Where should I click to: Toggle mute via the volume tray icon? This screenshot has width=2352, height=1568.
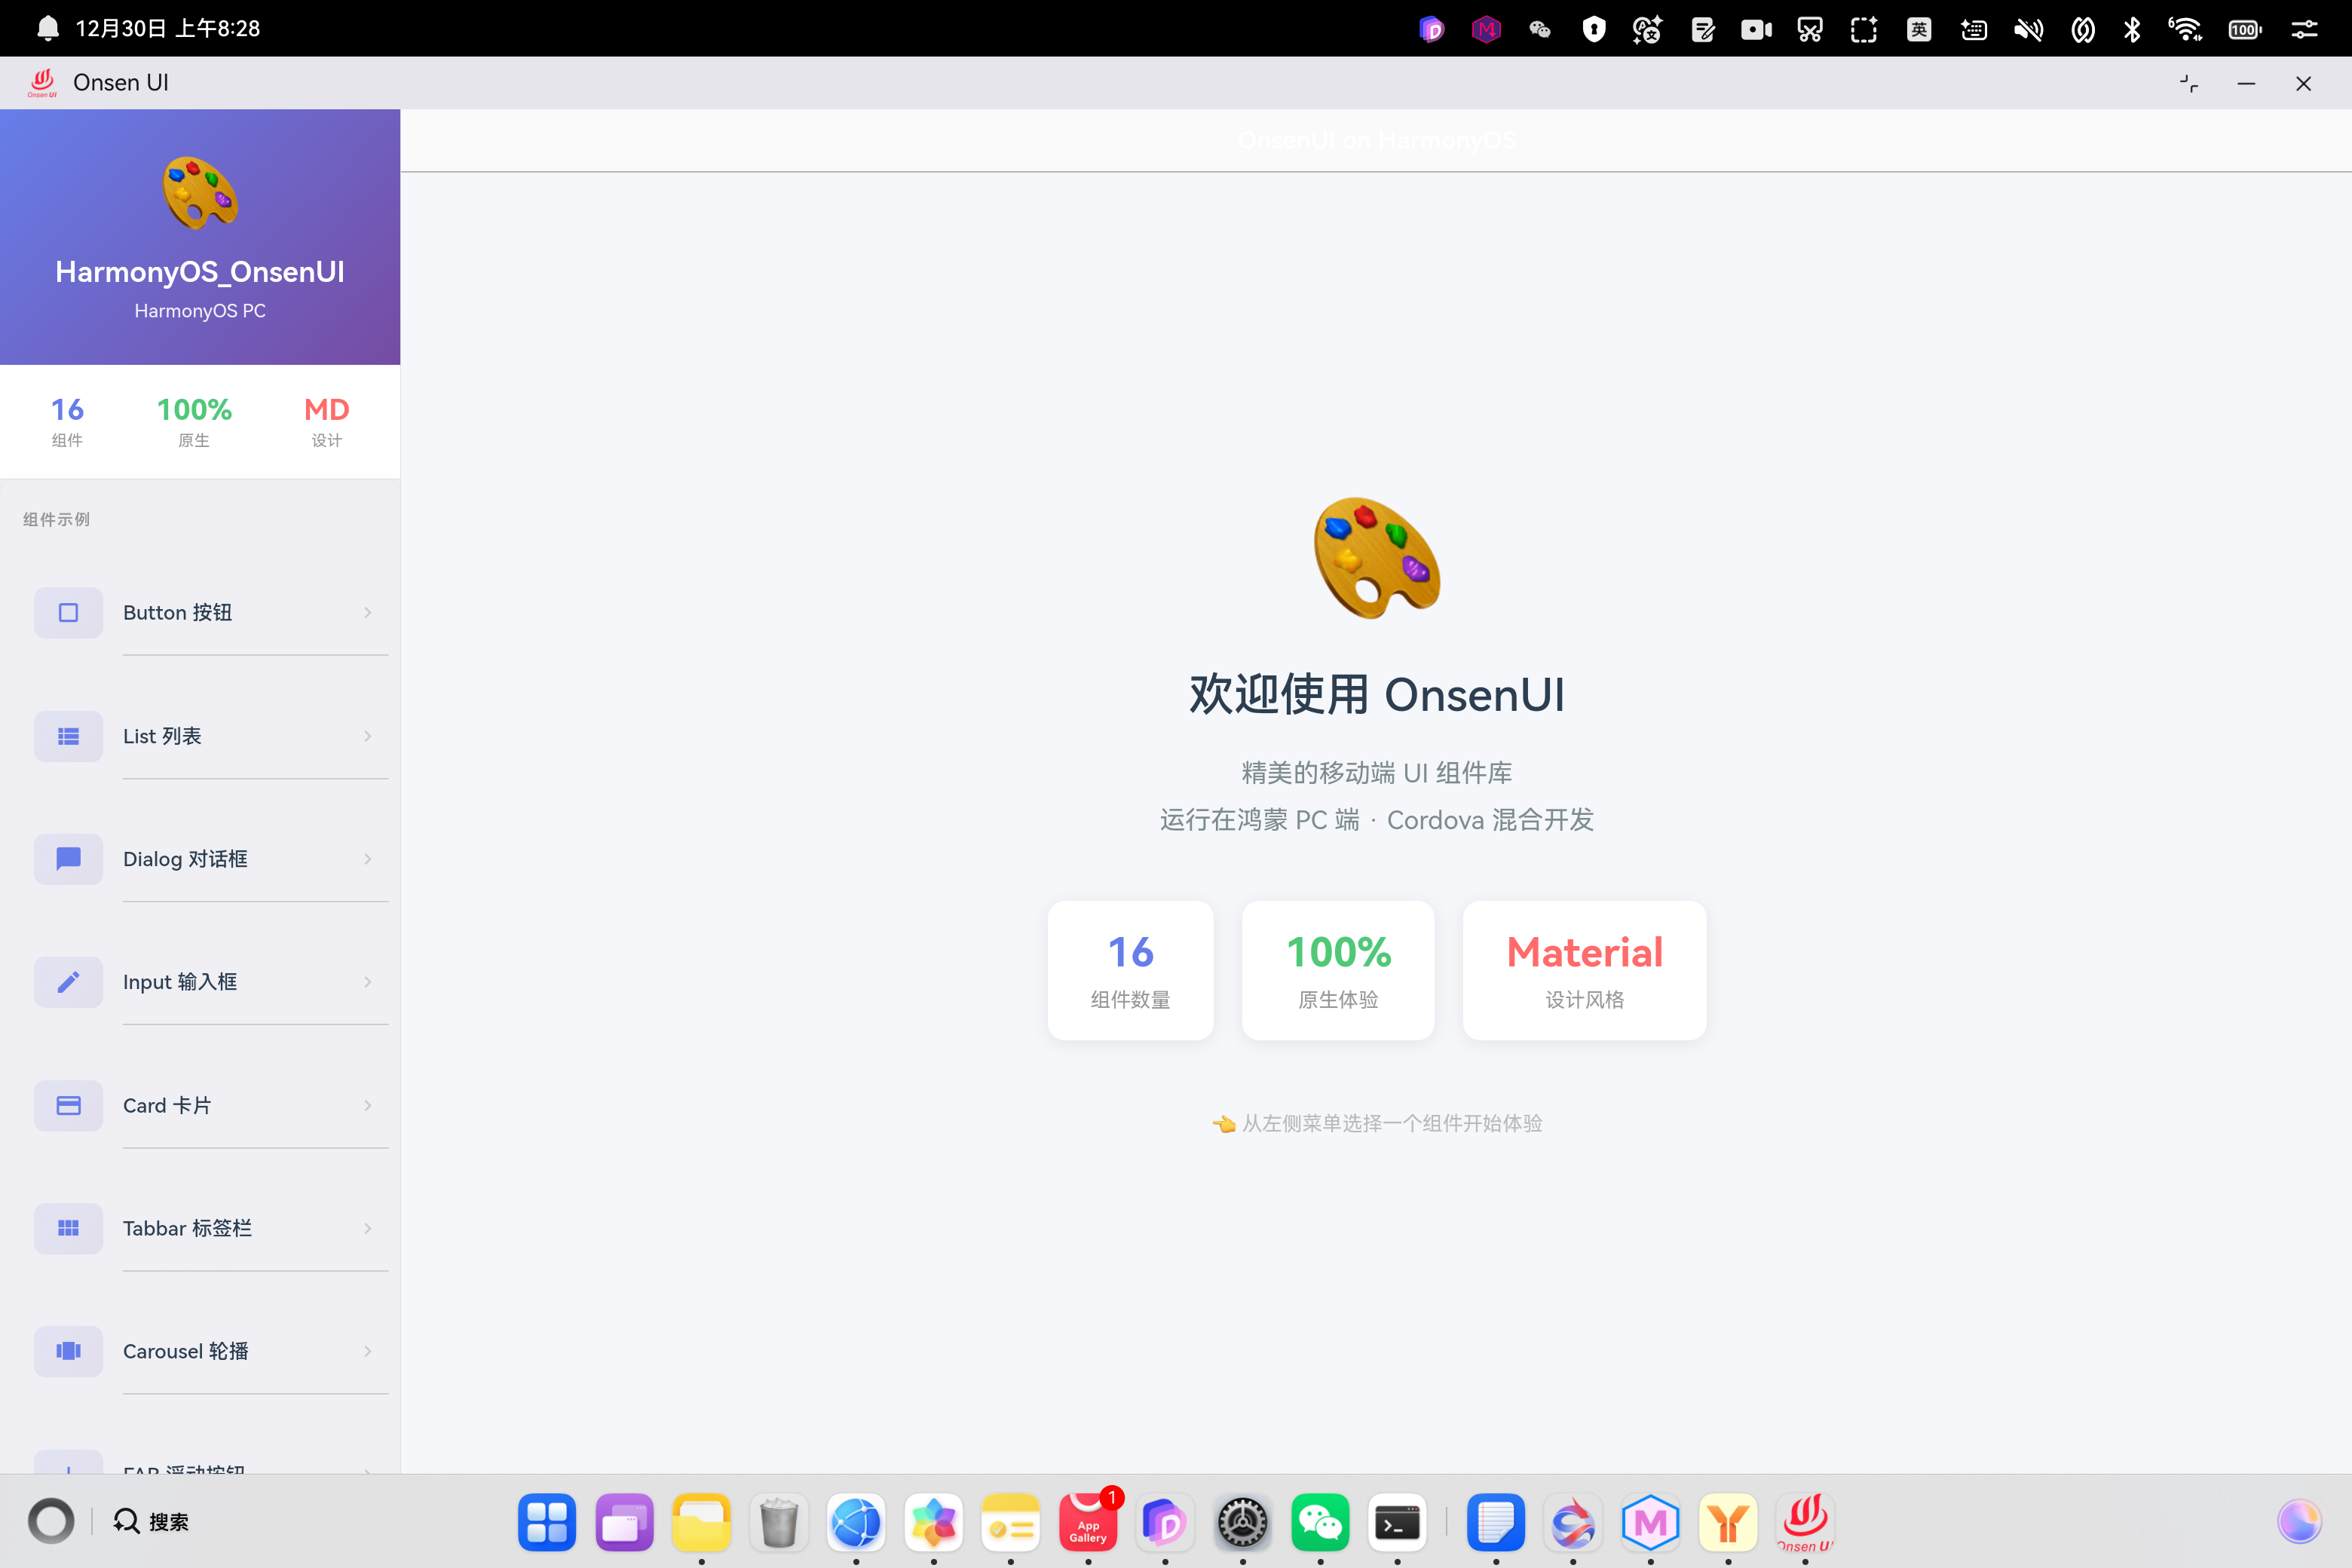click(x=2029, y=29)
